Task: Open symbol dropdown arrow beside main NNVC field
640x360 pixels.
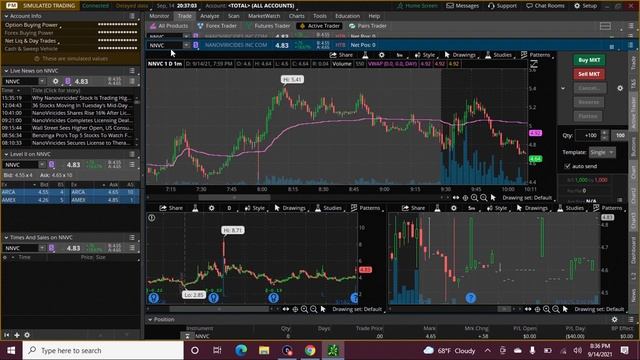Action: (x=186, y=45)
